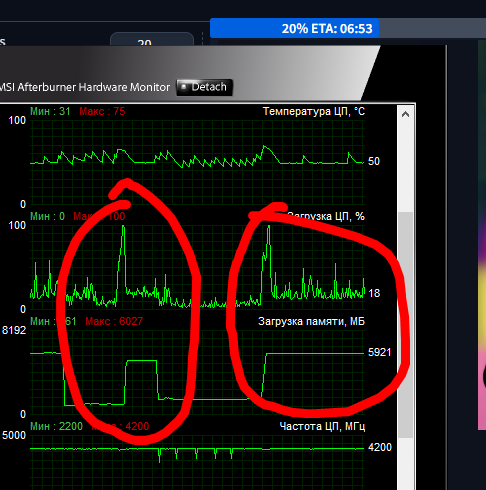Click the Температура ЦП graph label

[314, 111]
